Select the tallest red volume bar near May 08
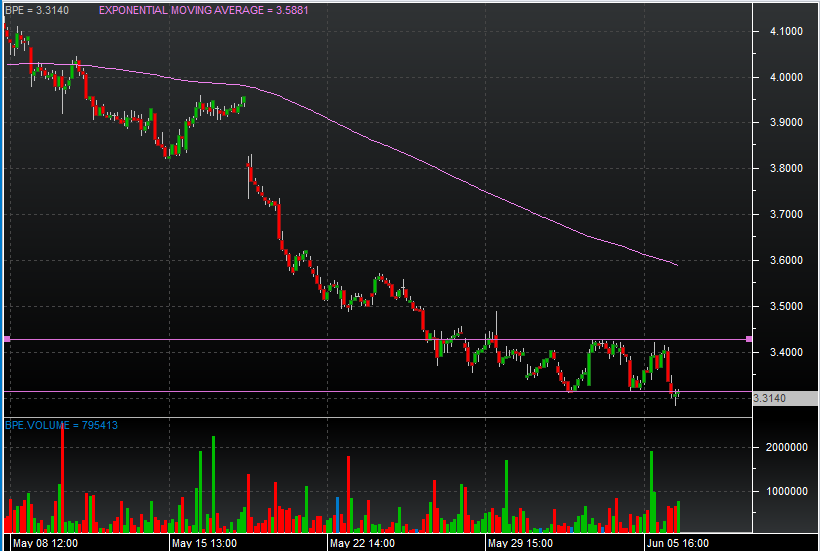This screenshot has width=820, height=551. (63, 478)
